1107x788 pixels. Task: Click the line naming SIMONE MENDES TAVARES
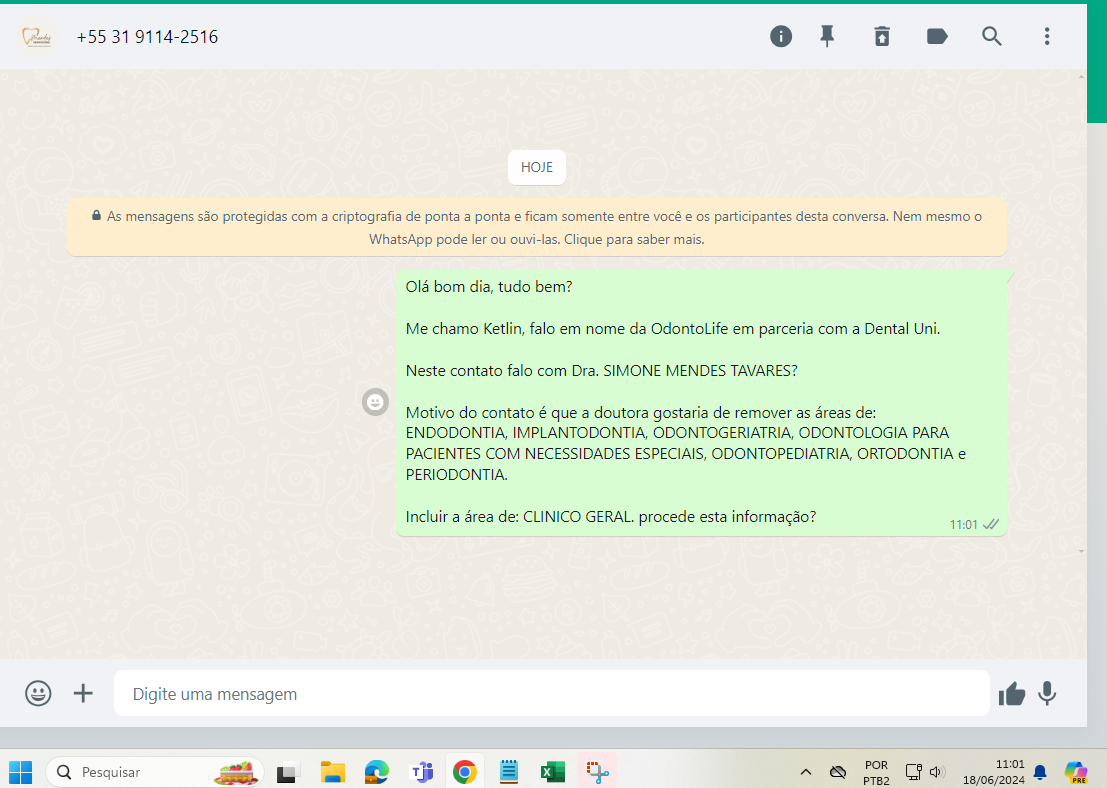pyautogui.click(x=602, y=371)
